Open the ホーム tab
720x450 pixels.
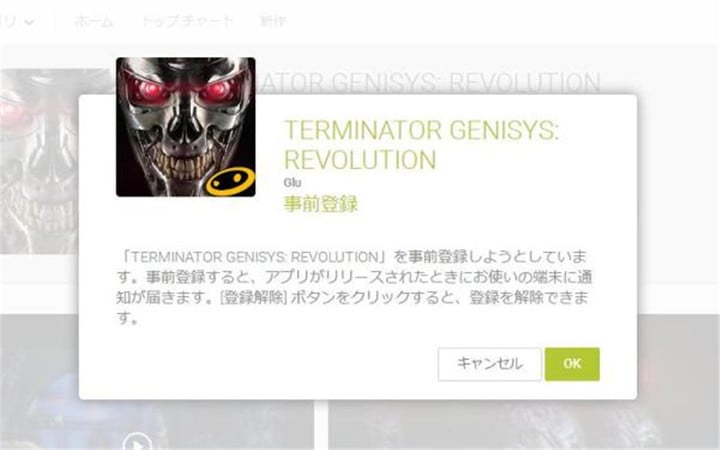[94, 21]
